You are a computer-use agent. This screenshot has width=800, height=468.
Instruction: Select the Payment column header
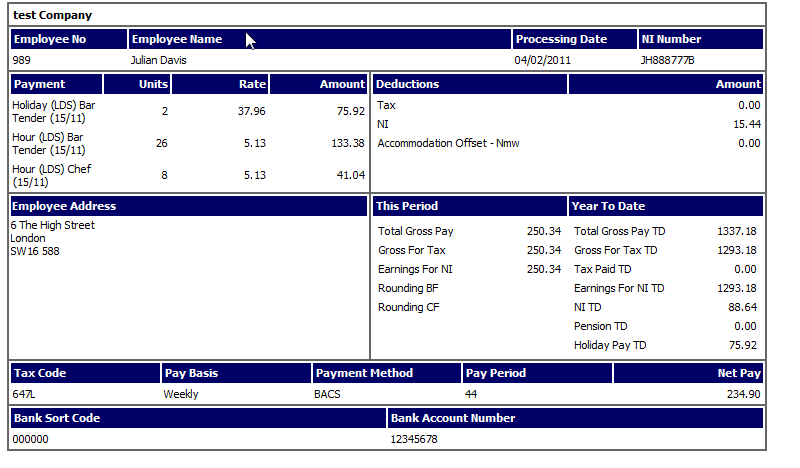coord(57,84)
